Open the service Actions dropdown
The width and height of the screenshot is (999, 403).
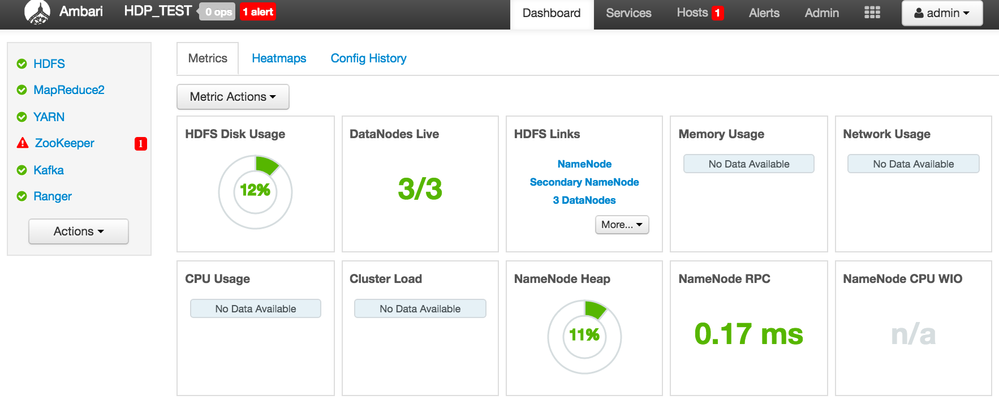click(79, 231)
